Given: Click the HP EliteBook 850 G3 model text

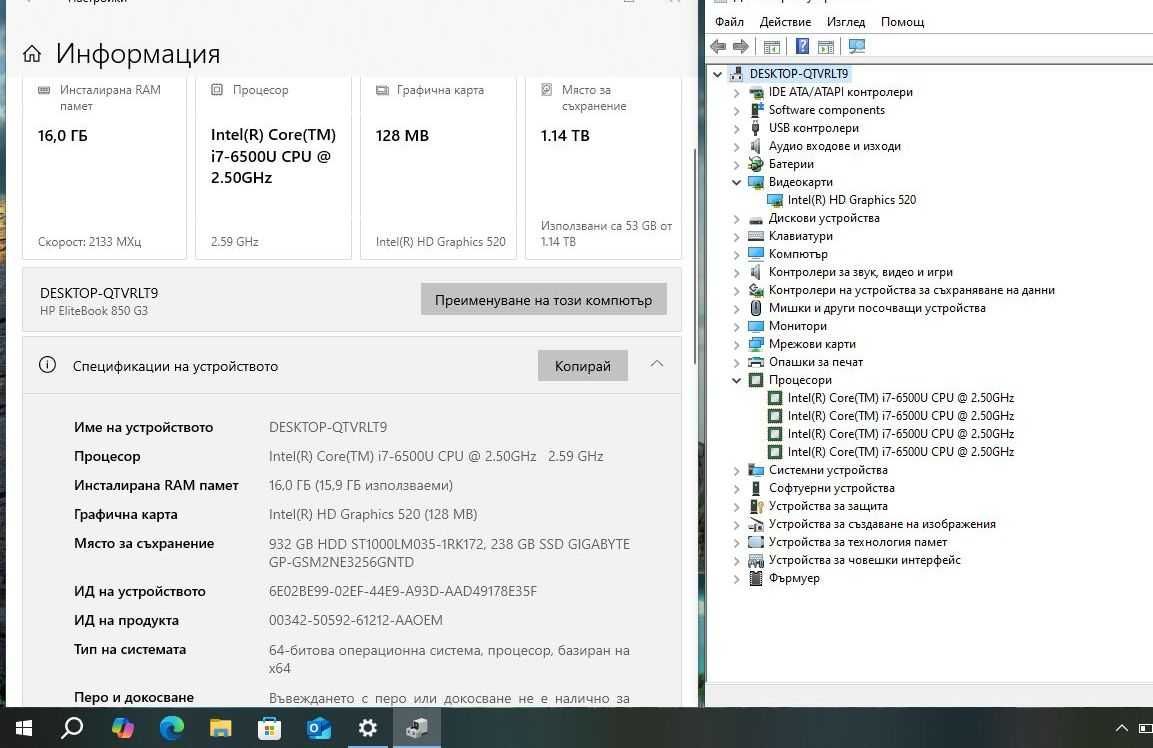Looking at the screenshot, I should (x=93, y=310).
